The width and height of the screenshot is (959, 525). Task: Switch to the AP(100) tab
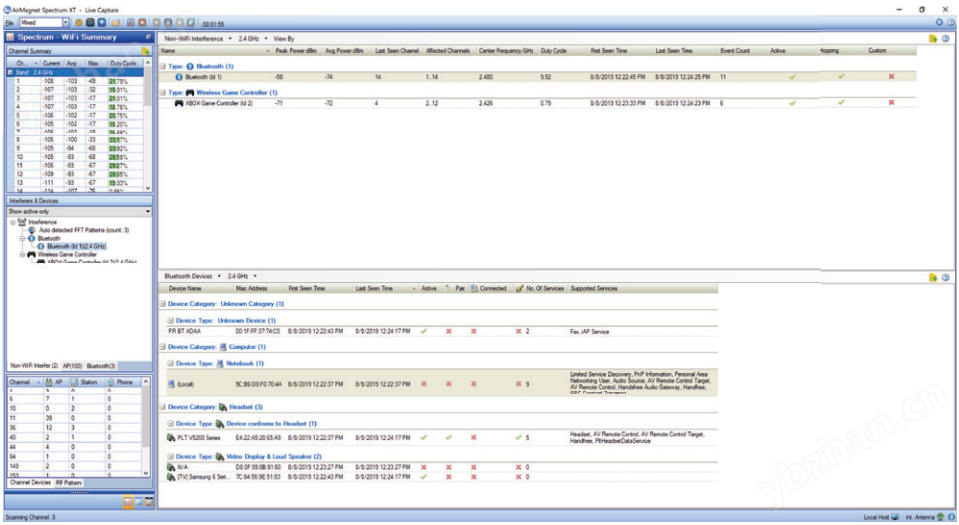click(x=74, y=366)
